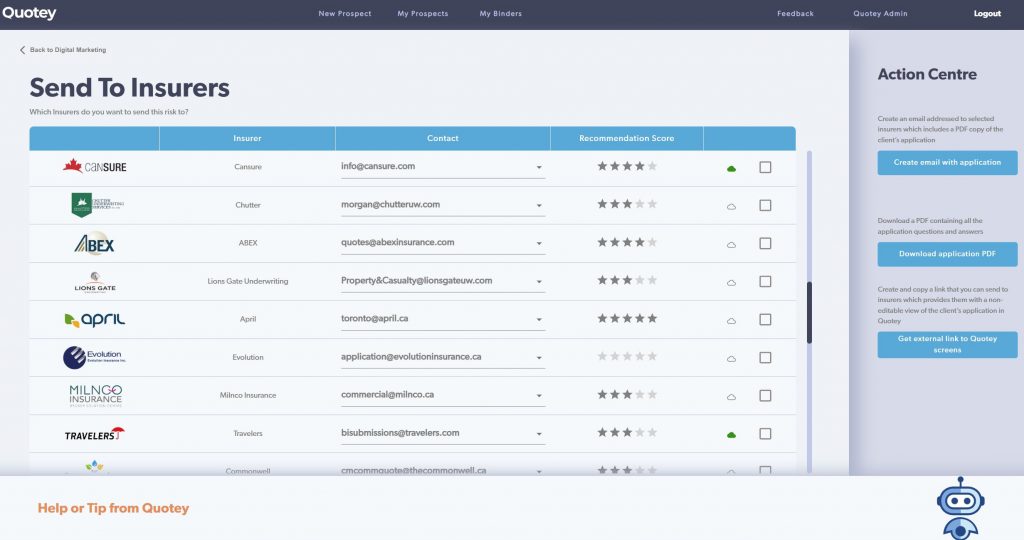Image resolution: width=1024 pixels, height=540 pixels.
Task: Tick the Travelers checkbox
Action: [x=765, y=434]
